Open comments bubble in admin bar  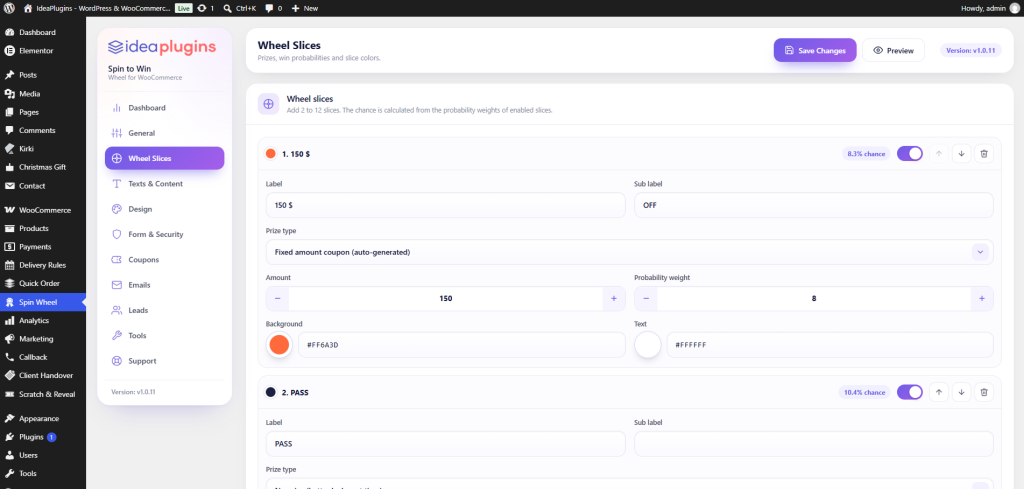(x=274, y=8)
